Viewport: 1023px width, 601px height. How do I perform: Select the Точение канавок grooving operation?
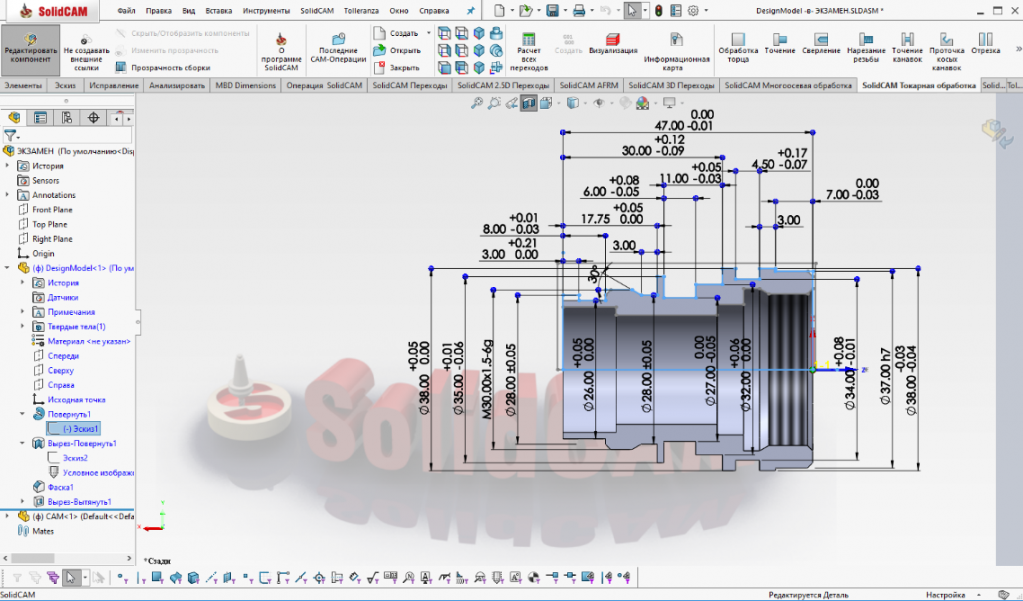coord(907,47)
